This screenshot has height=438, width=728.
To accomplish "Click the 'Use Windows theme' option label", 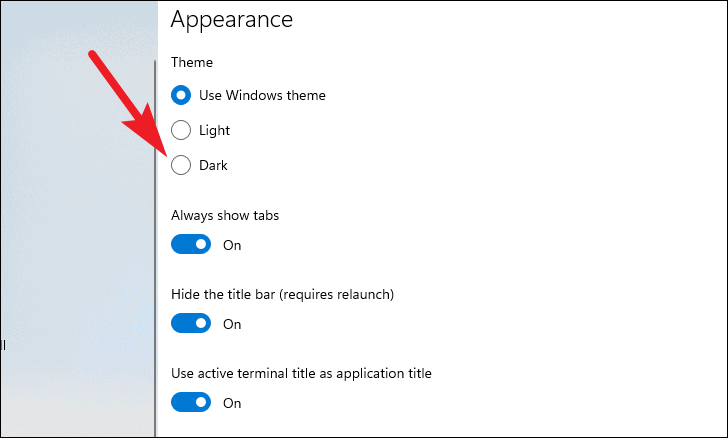I will pyautogui.click(x=262, y=95).
